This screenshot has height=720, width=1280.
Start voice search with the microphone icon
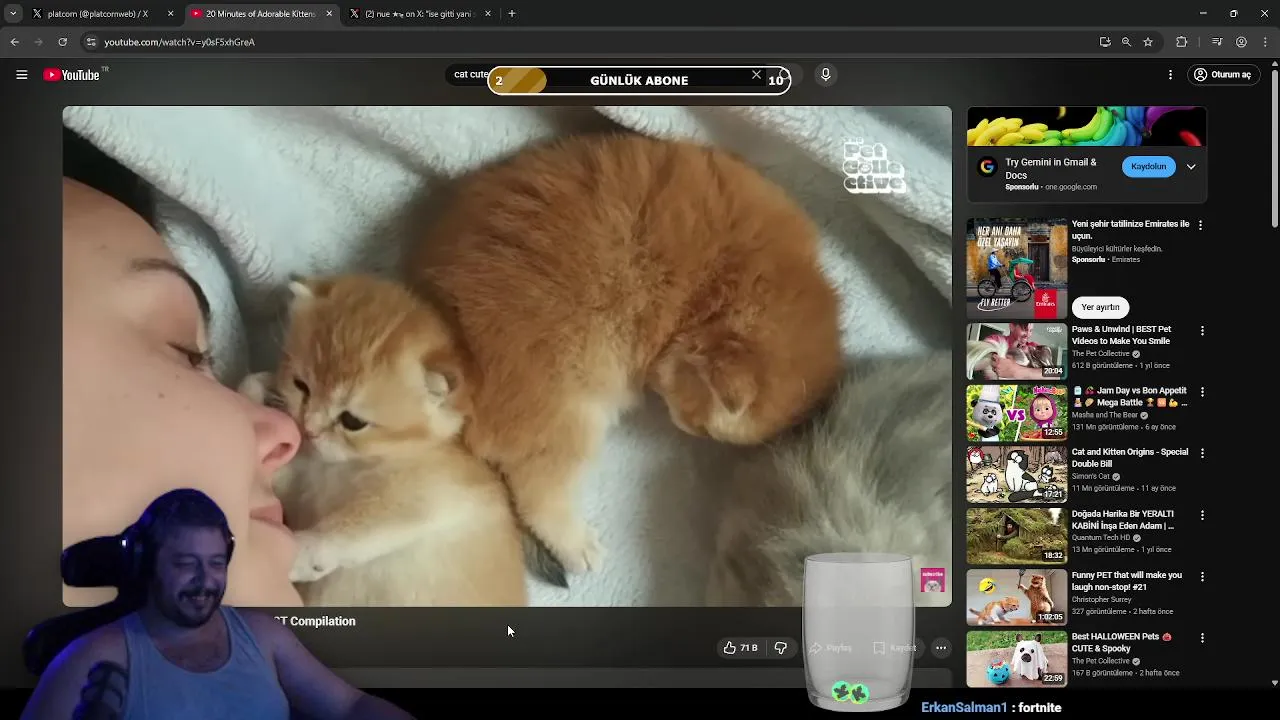pyautogui.click(x=825, y=75)
